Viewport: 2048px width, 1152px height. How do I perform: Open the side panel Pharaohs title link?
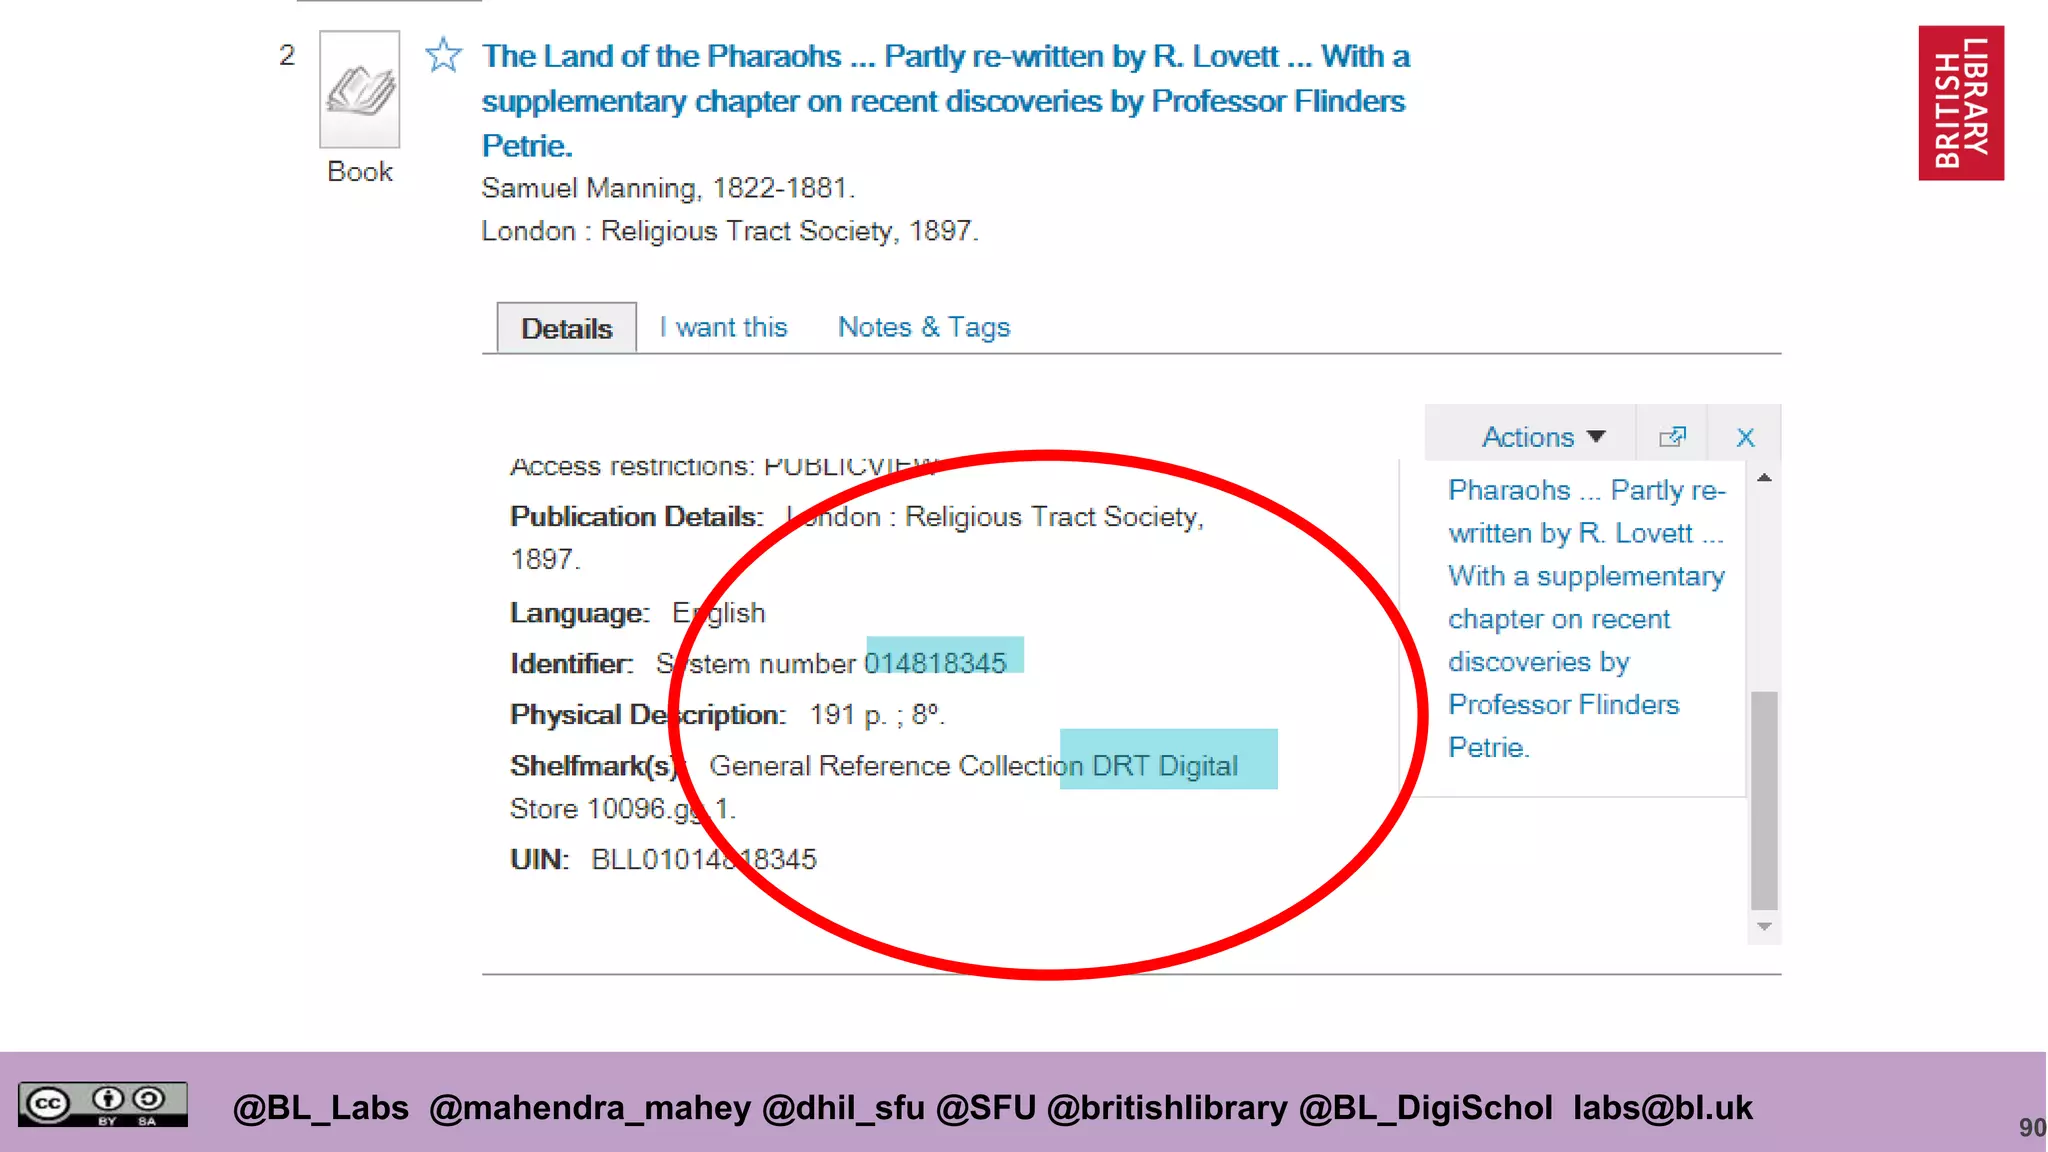(x=1587, y=618)
